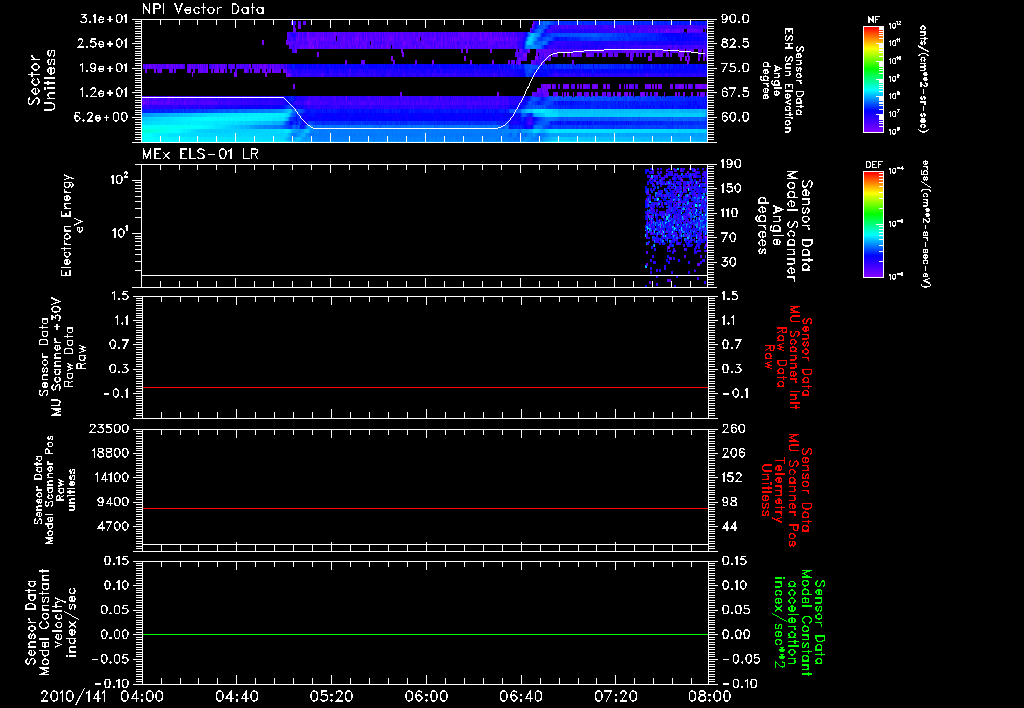Click the "04:00" time axis label
Viewport: 1024px width, 708px height.
click(142, 696)
